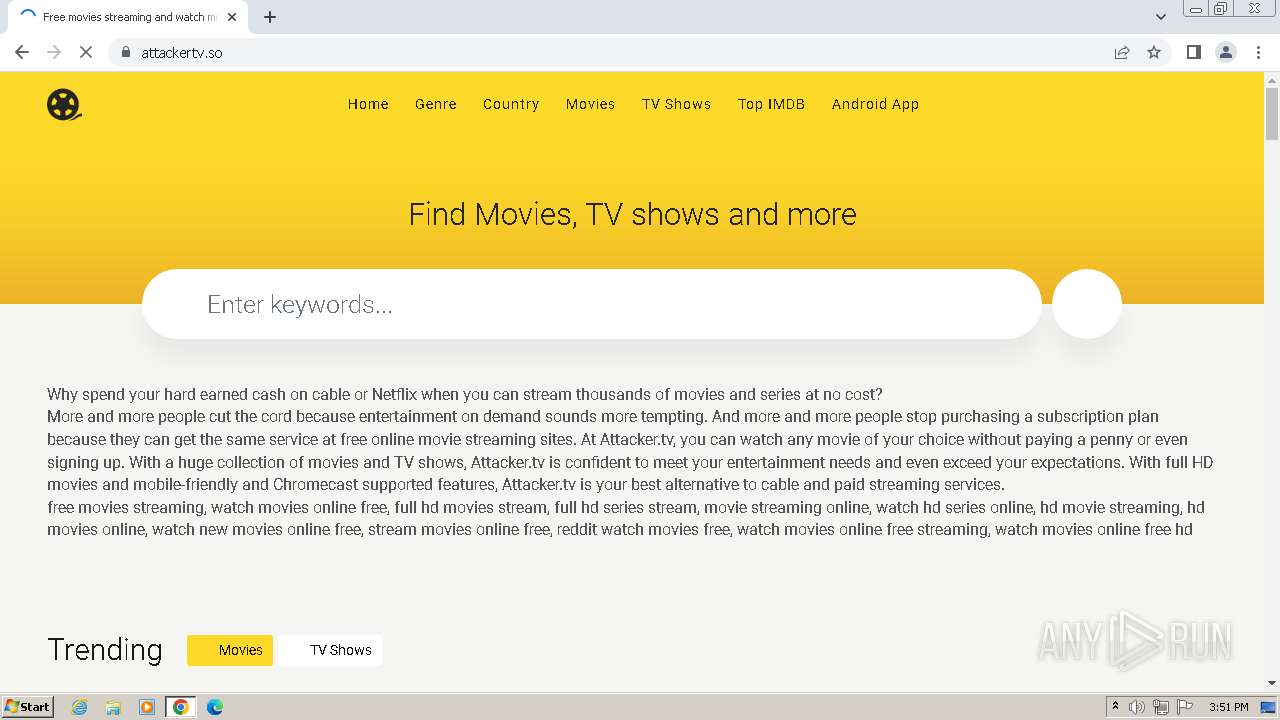Open network connection tray icon
Viewport: 1280px width, 720px height.
coord(1161,707)
